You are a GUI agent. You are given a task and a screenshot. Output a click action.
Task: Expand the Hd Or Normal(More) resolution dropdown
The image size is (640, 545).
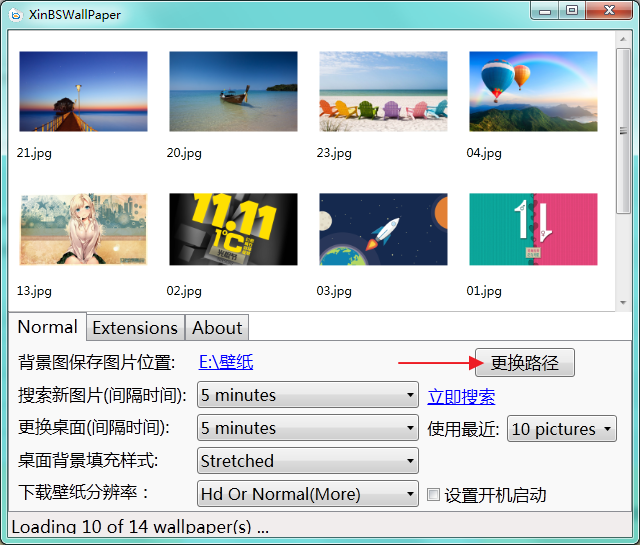[307, 494]
